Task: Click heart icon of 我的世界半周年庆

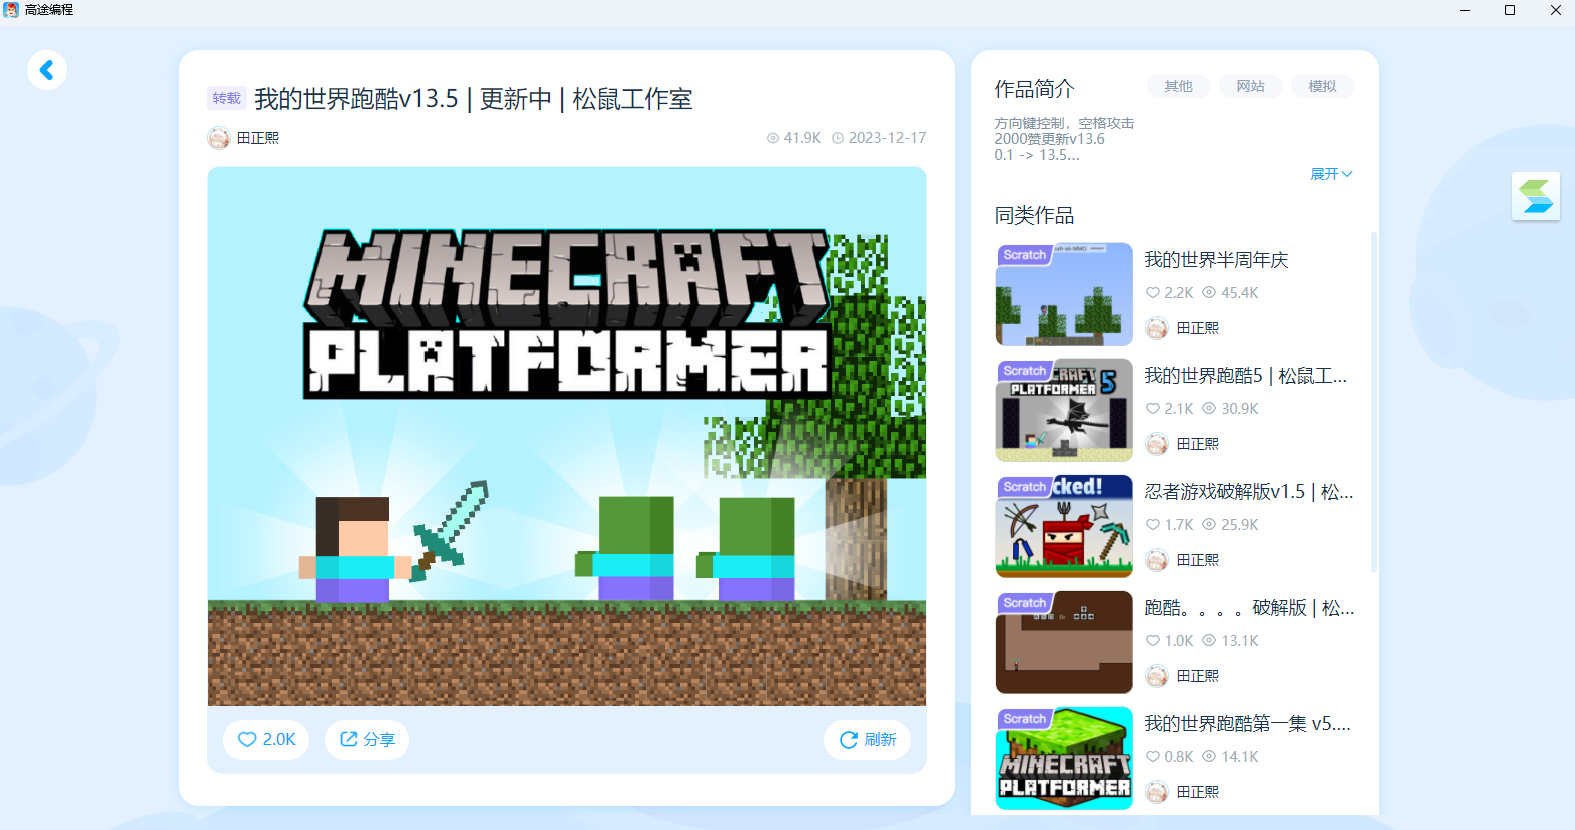Action: pos(1153,293)
